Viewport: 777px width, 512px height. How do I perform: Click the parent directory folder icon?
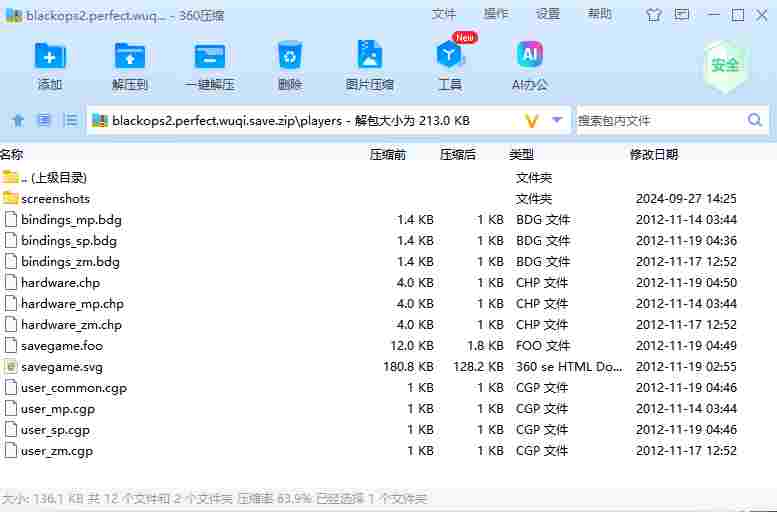point(10,177)
